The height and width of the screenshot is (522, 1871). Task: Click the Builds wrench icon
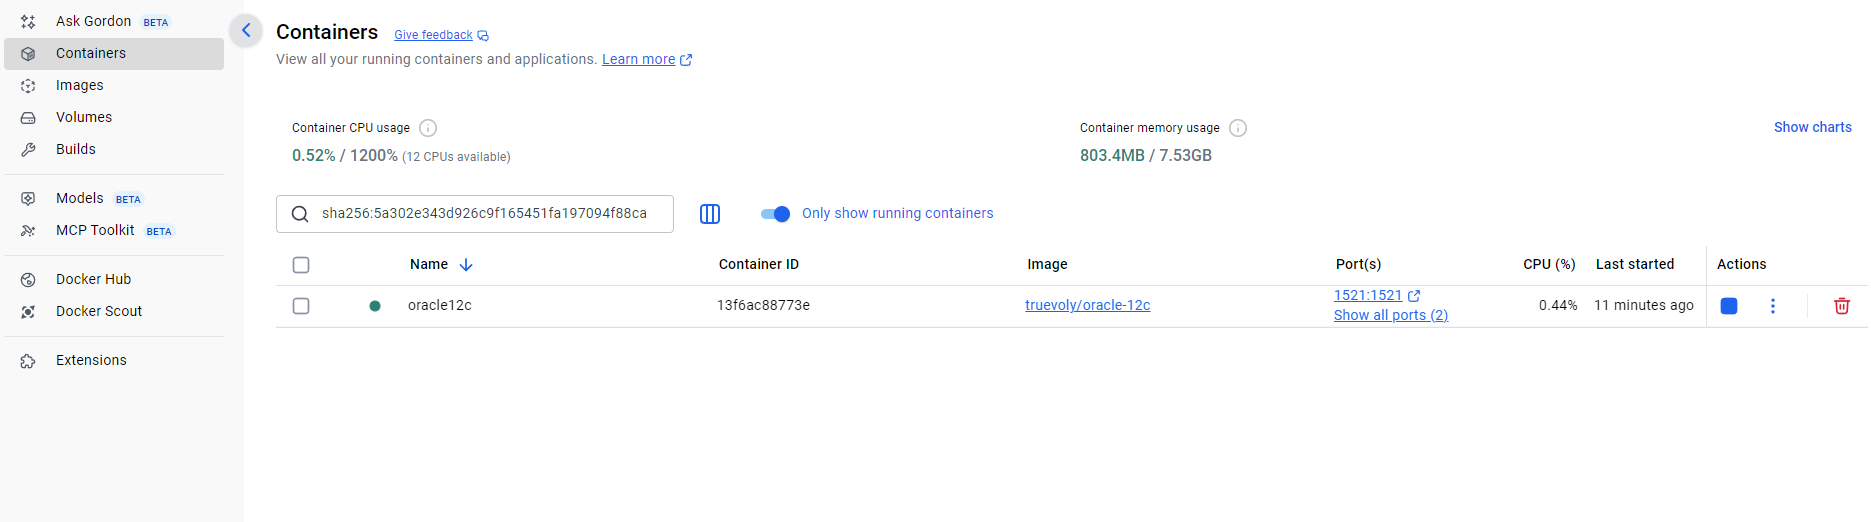[x=28, y=150]
